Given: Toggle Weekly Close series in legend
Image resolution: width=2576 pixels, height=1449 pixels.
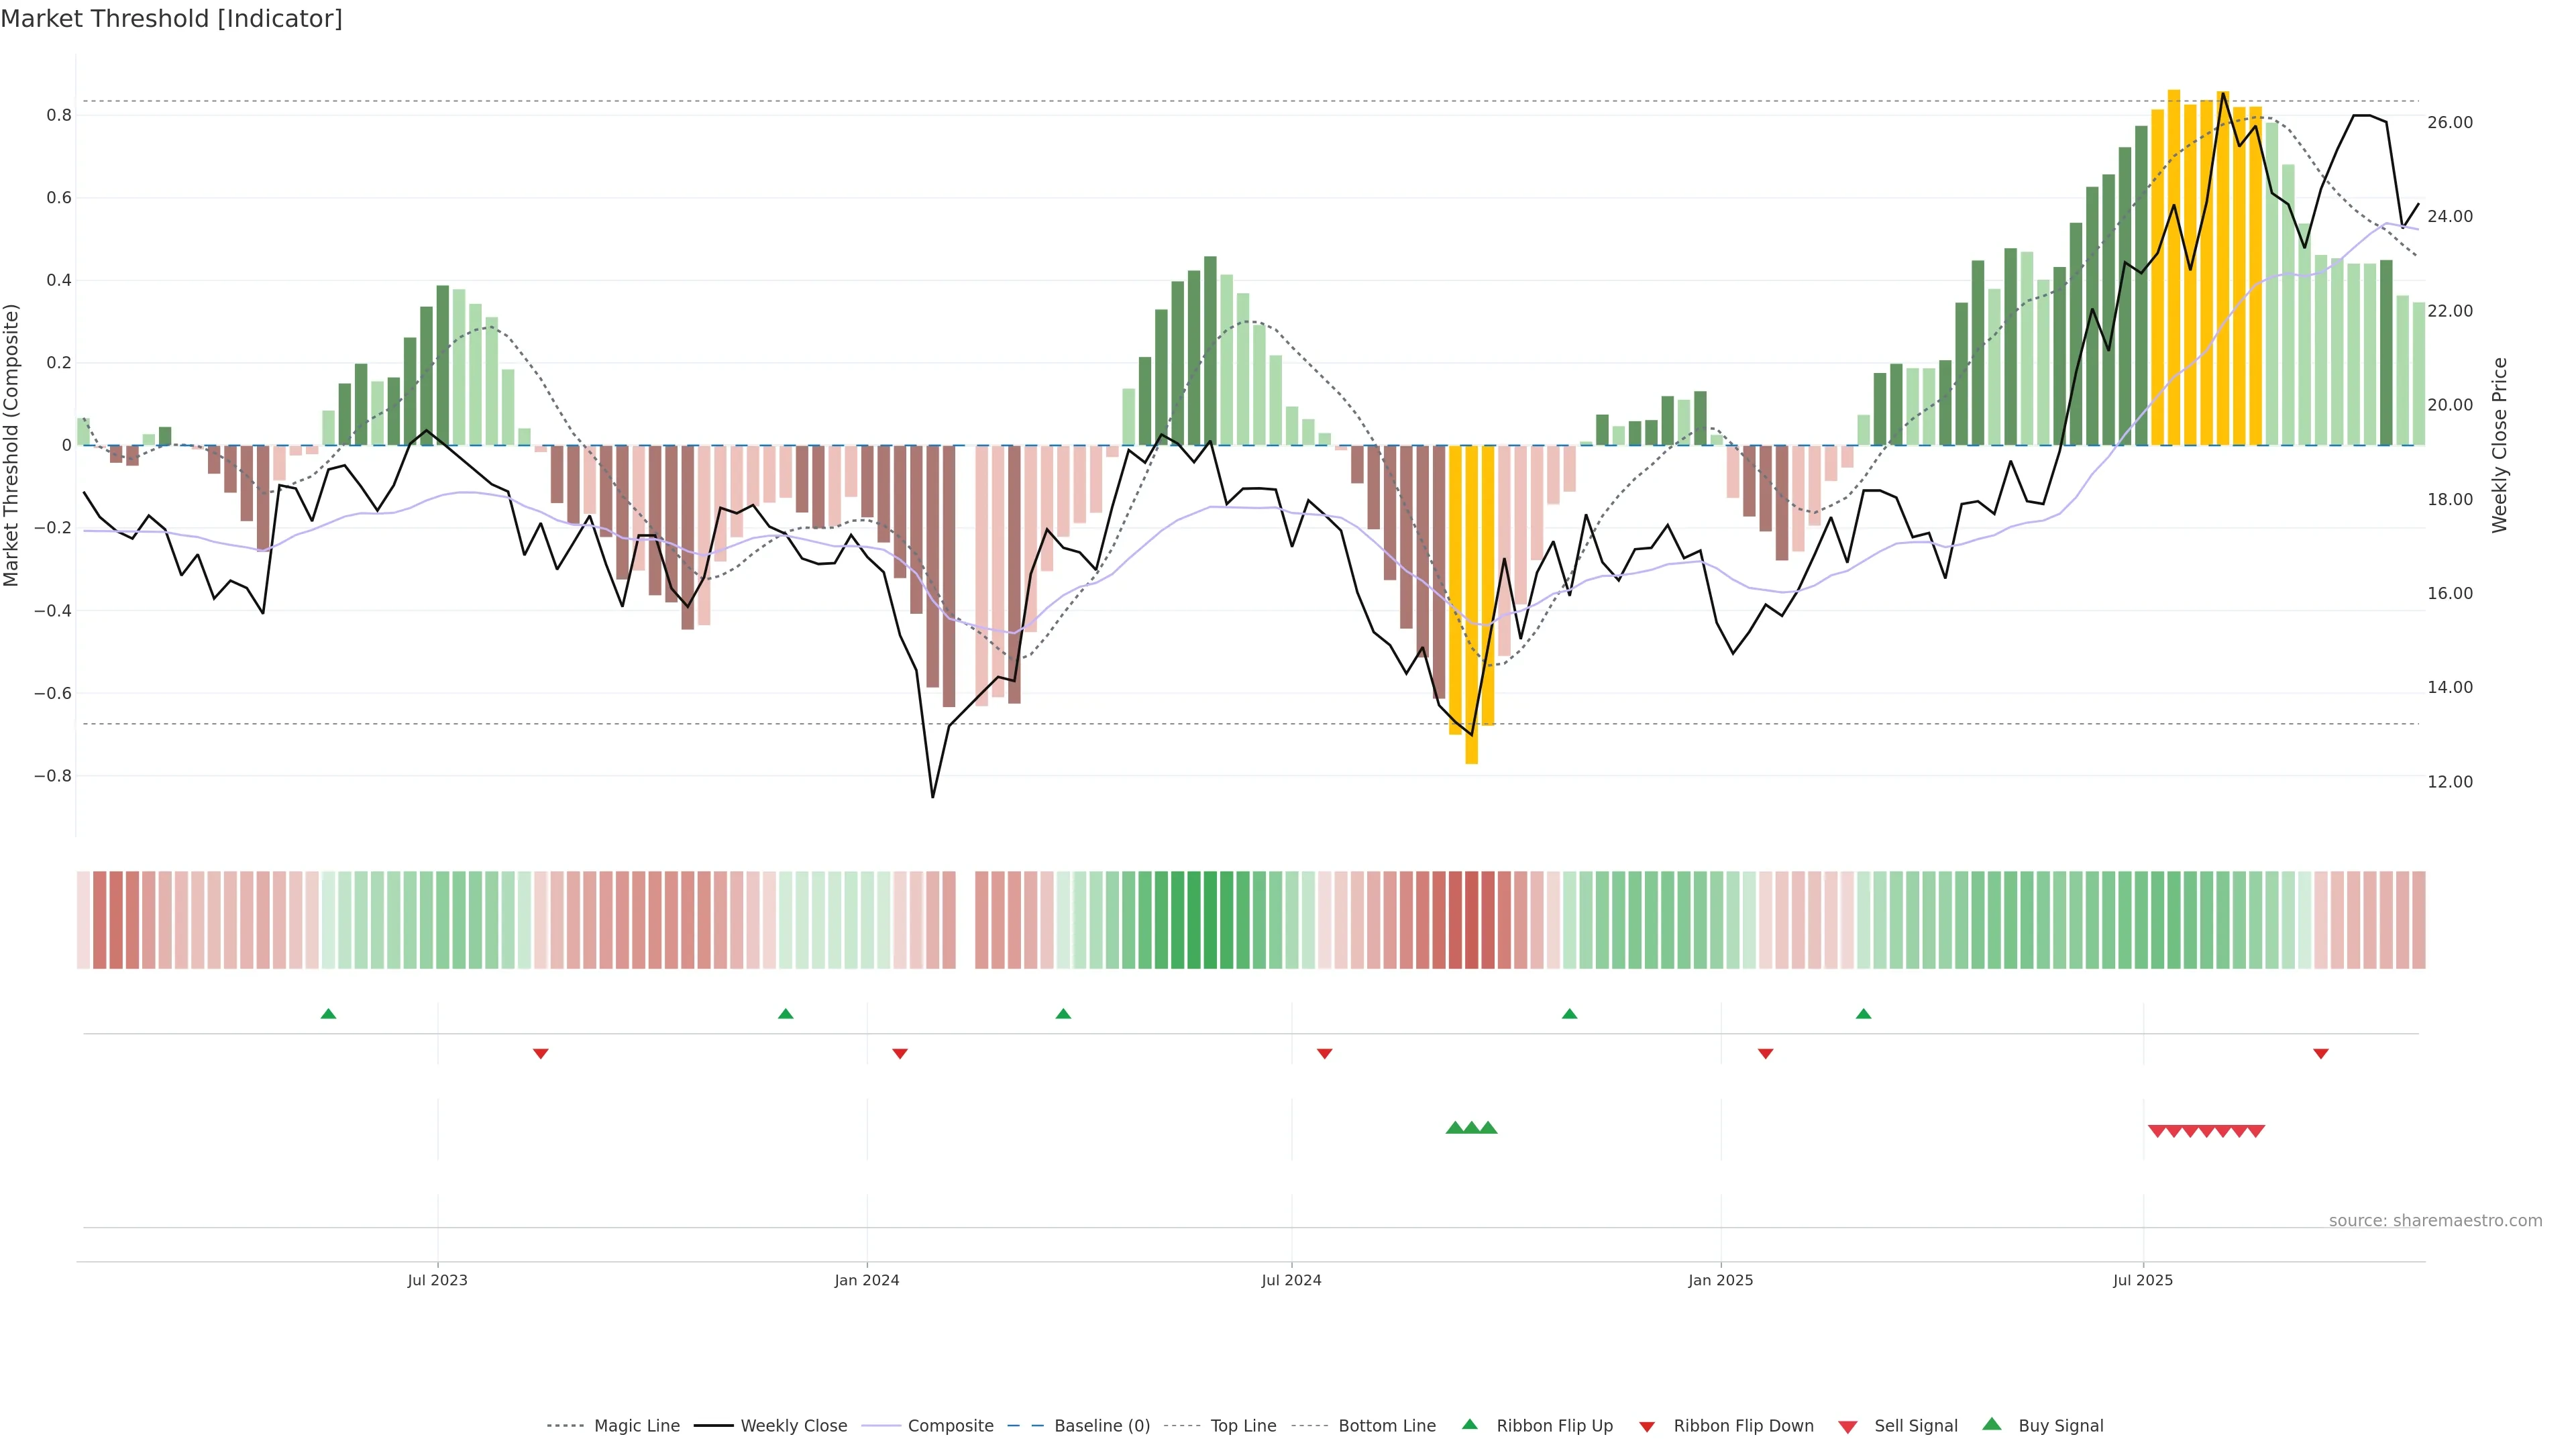Looking at the screenshot, I should click(793, 1426).
